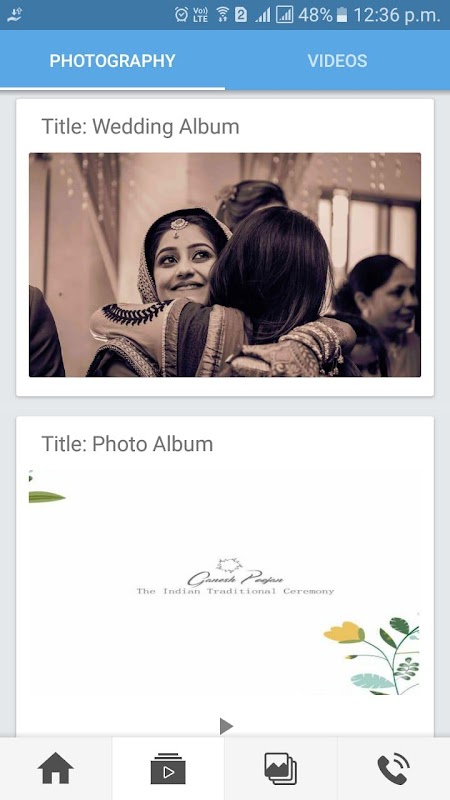Tap the alarm clock status bar icon

(x=181, y=15)
